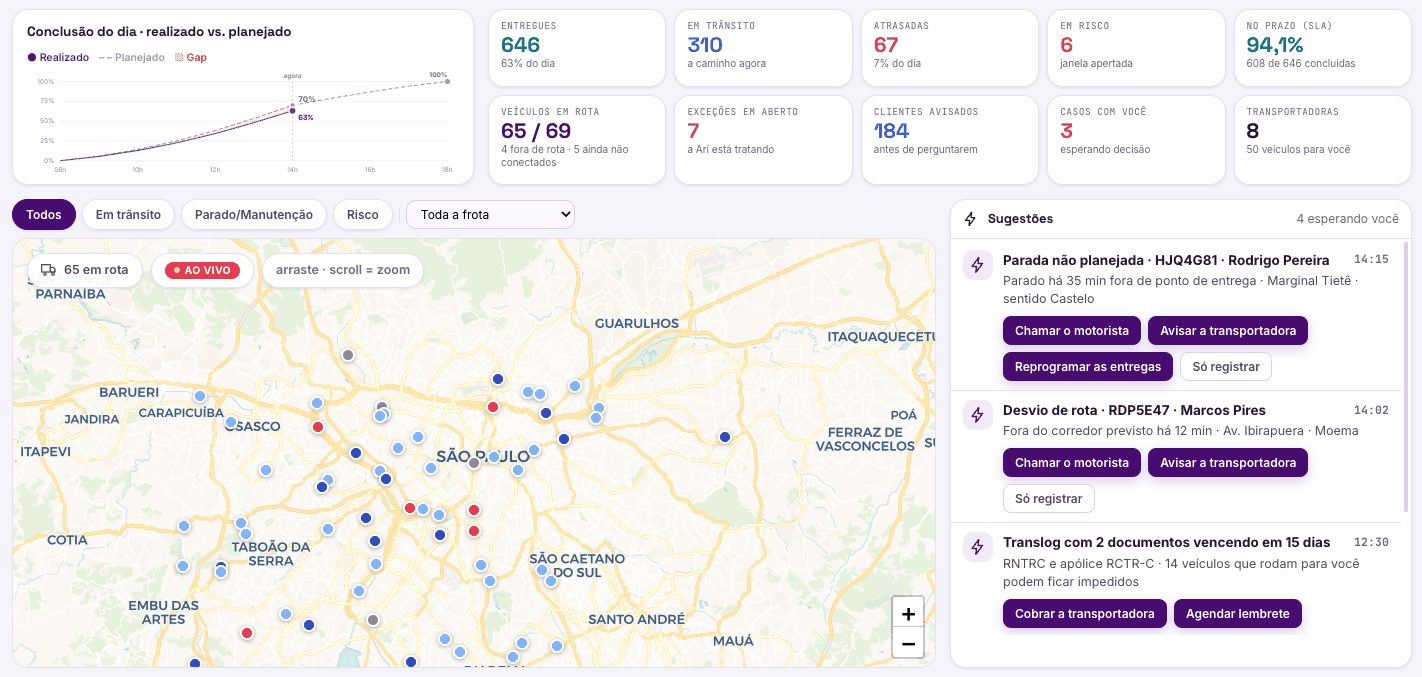Click the red vehicle marker near Embu das Artes
This screenshot has height=677, width=1422.
pos(247,632)
